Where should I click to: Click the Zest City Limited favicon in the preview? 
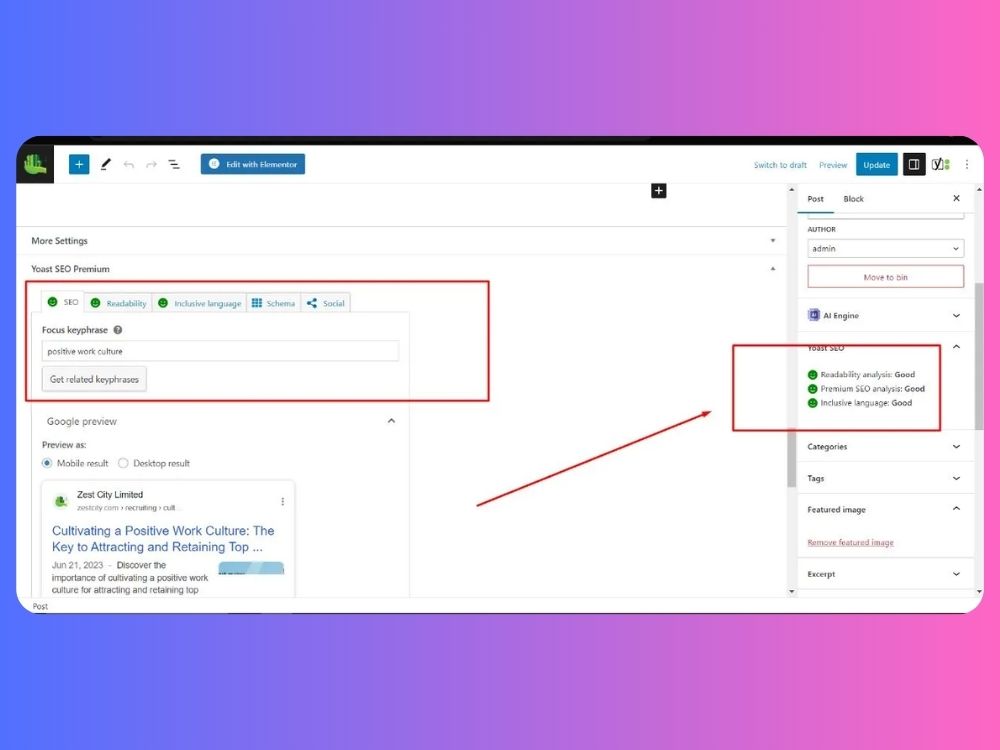(61, 501)
